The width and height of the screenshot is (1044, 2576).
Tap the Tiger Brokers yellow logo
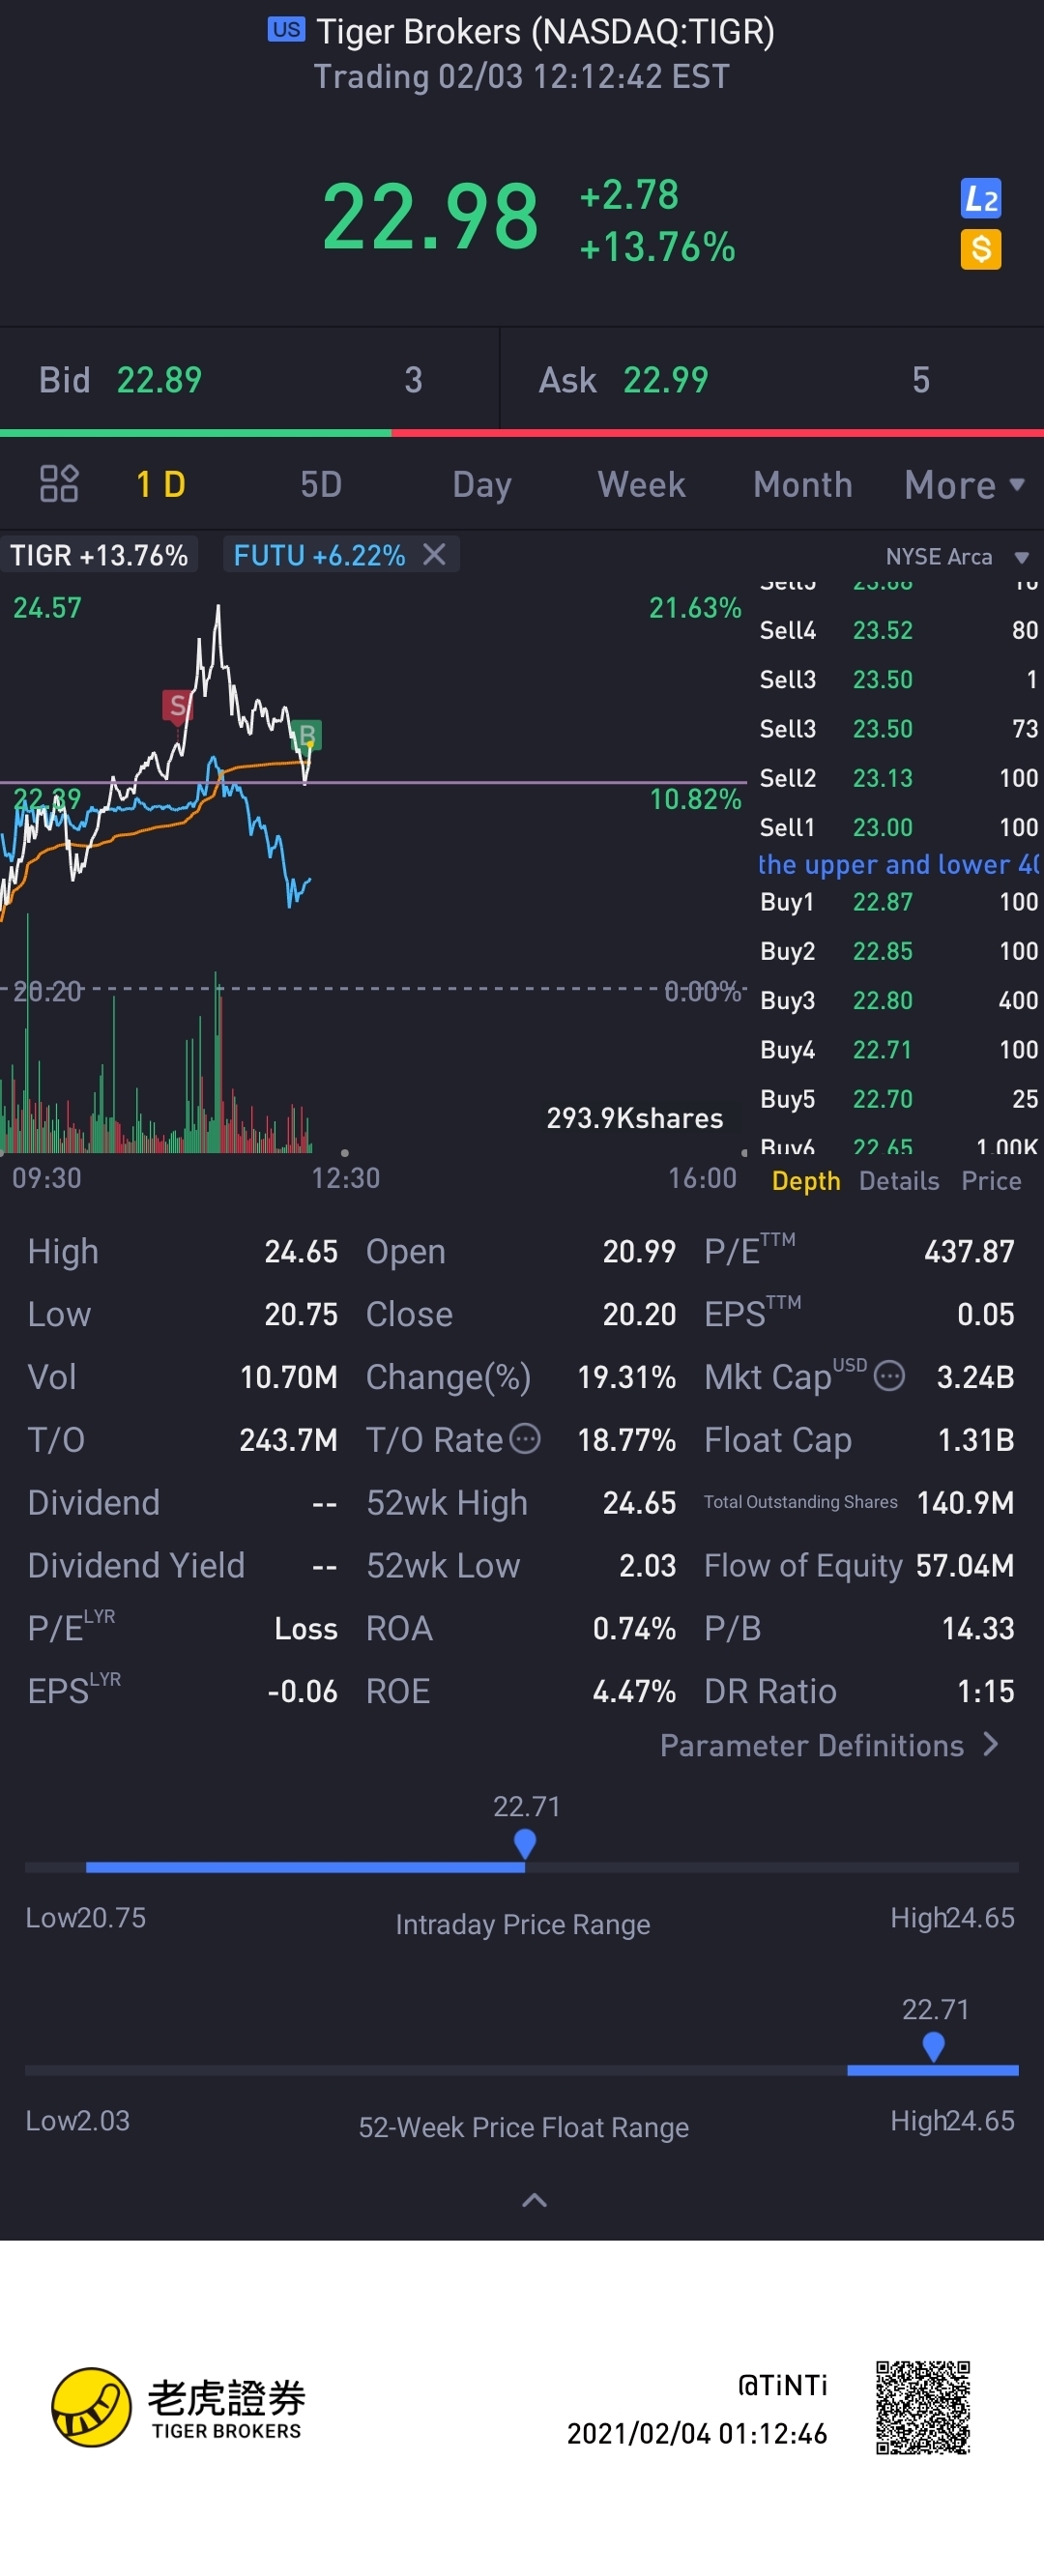[91, 2407]
